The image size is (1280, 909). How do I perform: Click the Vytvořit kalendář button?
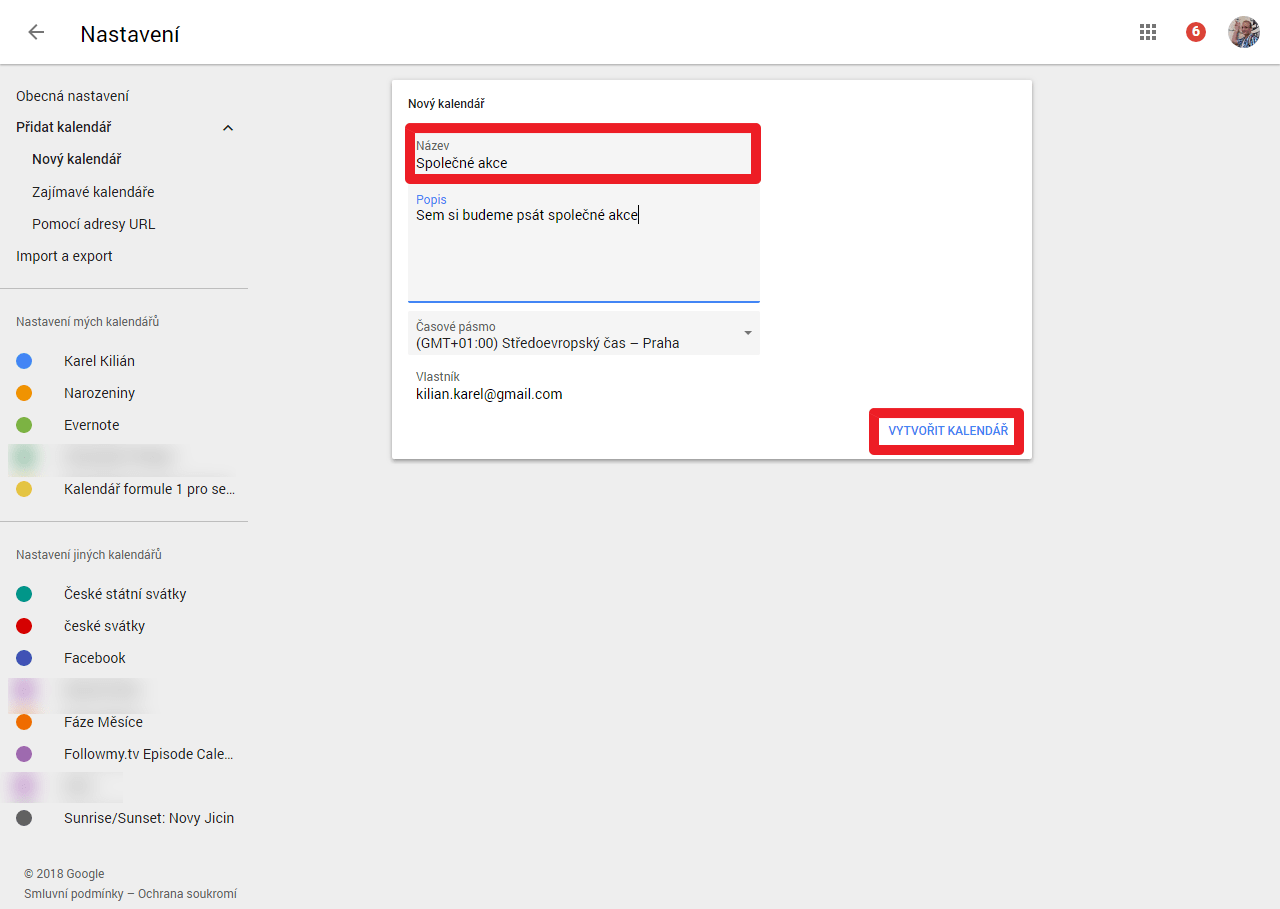pos(947,431)
